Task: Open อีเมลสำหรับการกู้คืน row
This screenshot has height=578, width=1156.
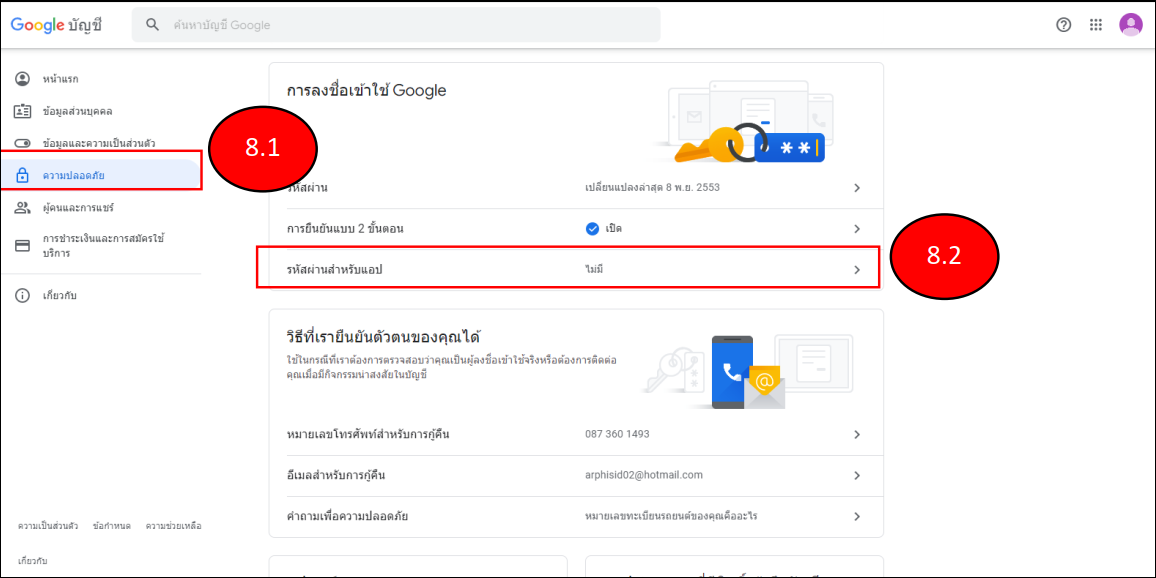Action: [x=576, y=476]
